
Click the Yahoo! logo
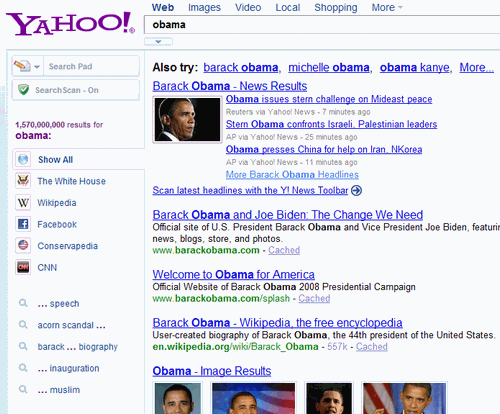pyautogui.click(x=70, y=23)
